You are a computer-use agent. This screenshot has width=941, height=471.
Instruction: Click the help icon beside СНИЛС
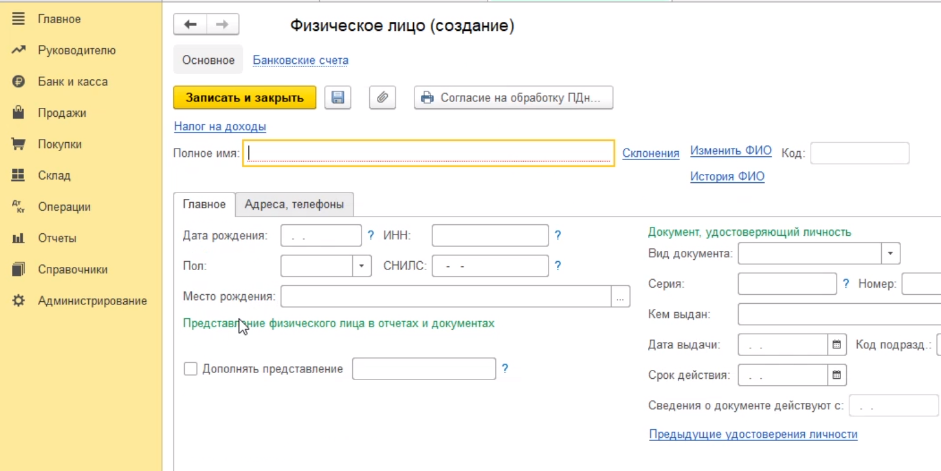tap(558, 266)
